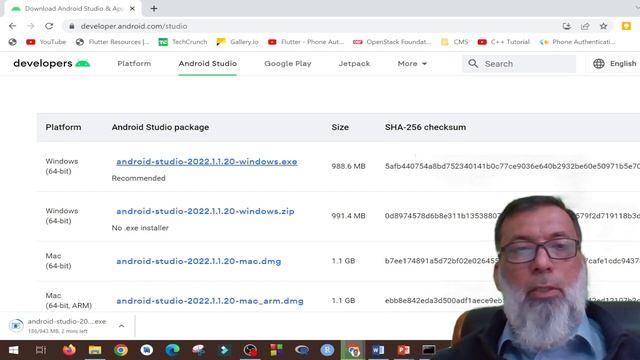
Task: Click the site Search field
Action: [519, 64]
